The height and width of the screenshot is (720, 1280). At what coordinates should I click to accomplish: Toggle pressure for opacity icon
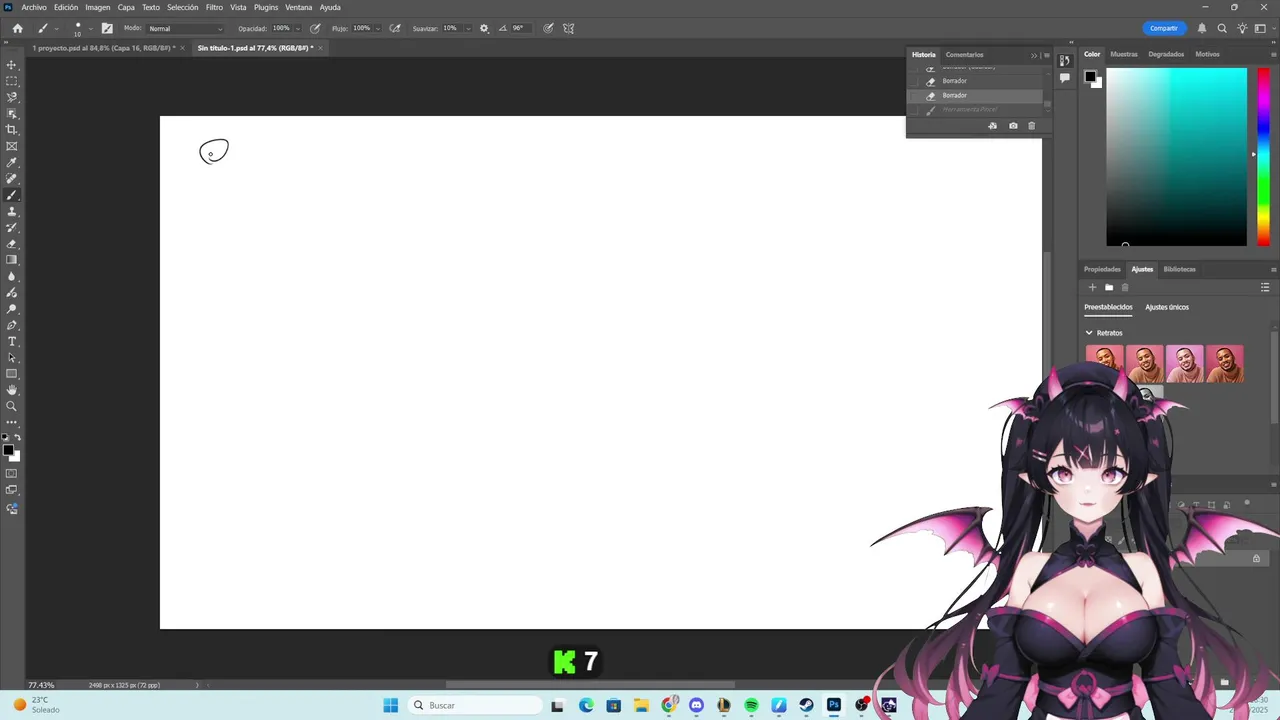coord(315,28)
